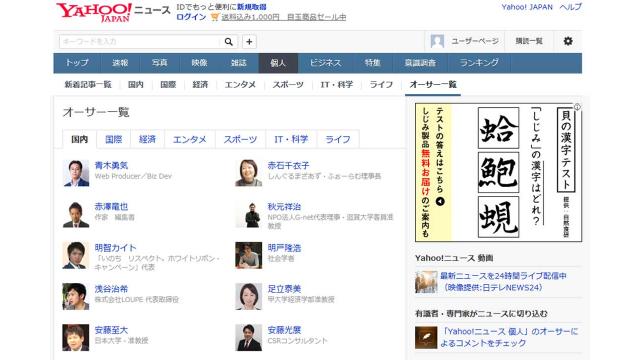
Task: Click the Yahoo! JAPAN logo
Action: pyautogui.click(x=94, y=12)
